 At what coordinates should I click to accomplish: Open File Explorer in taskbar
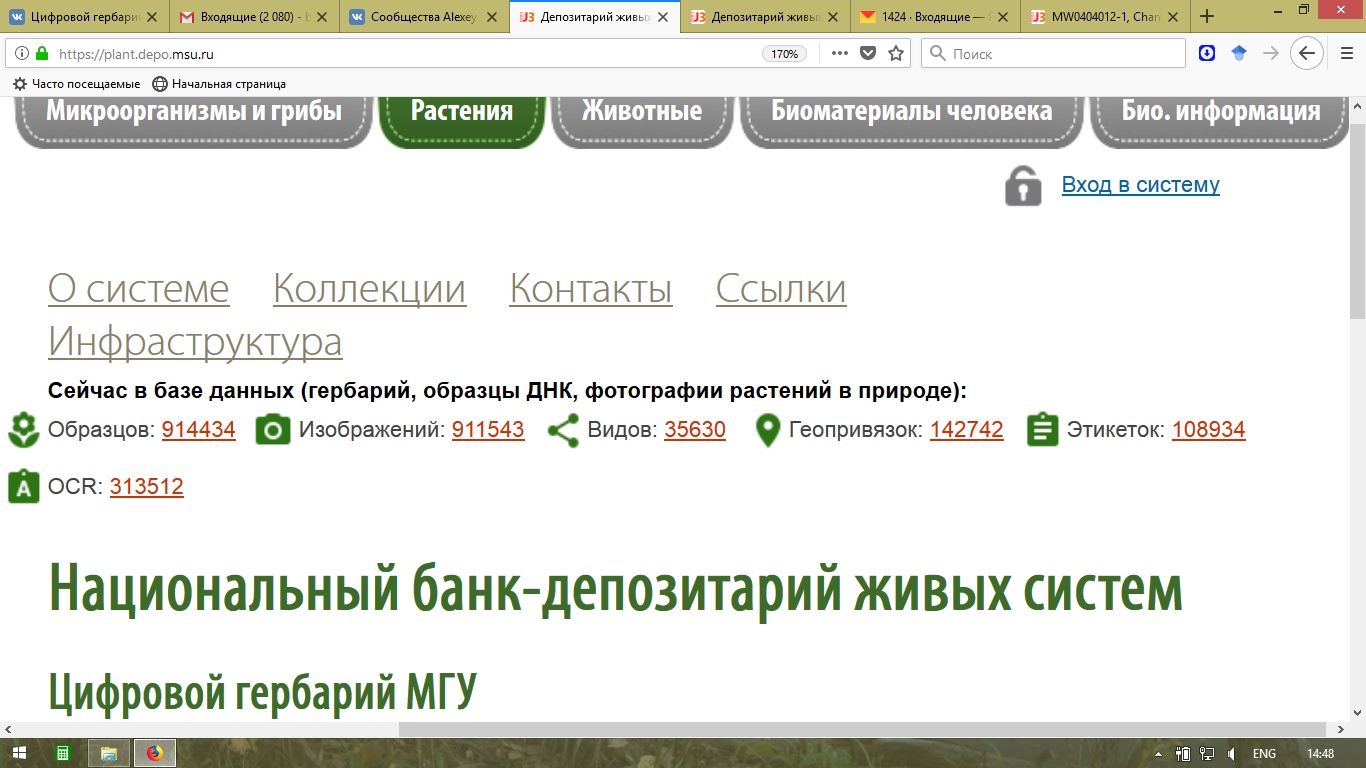(x=108, y=753)
